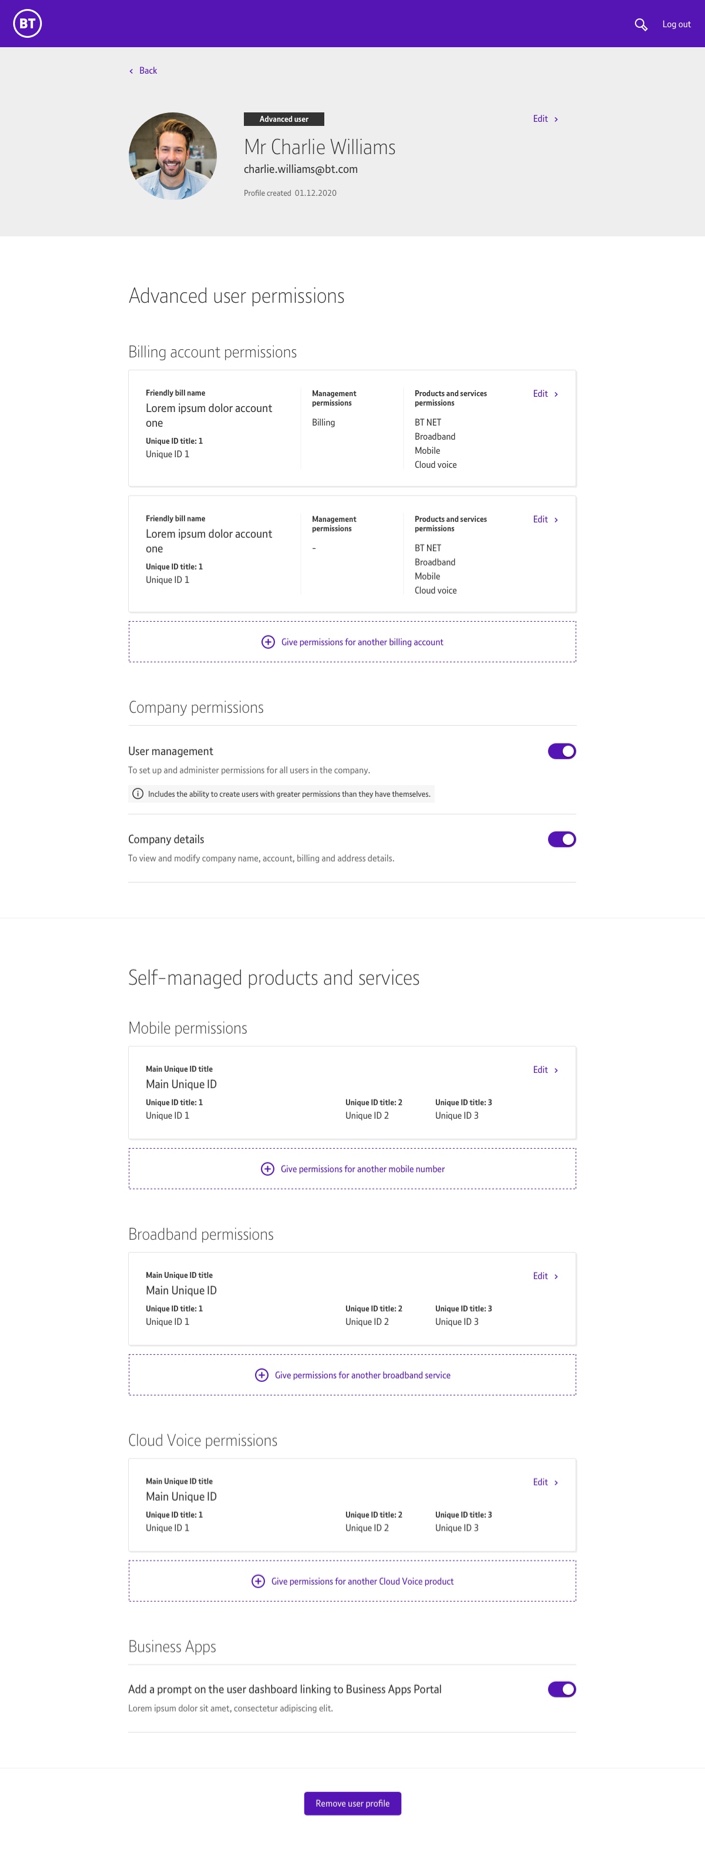The image size is (705, 1861).
Task: Open Edit on the second billing account card
Action: (546, 520)
